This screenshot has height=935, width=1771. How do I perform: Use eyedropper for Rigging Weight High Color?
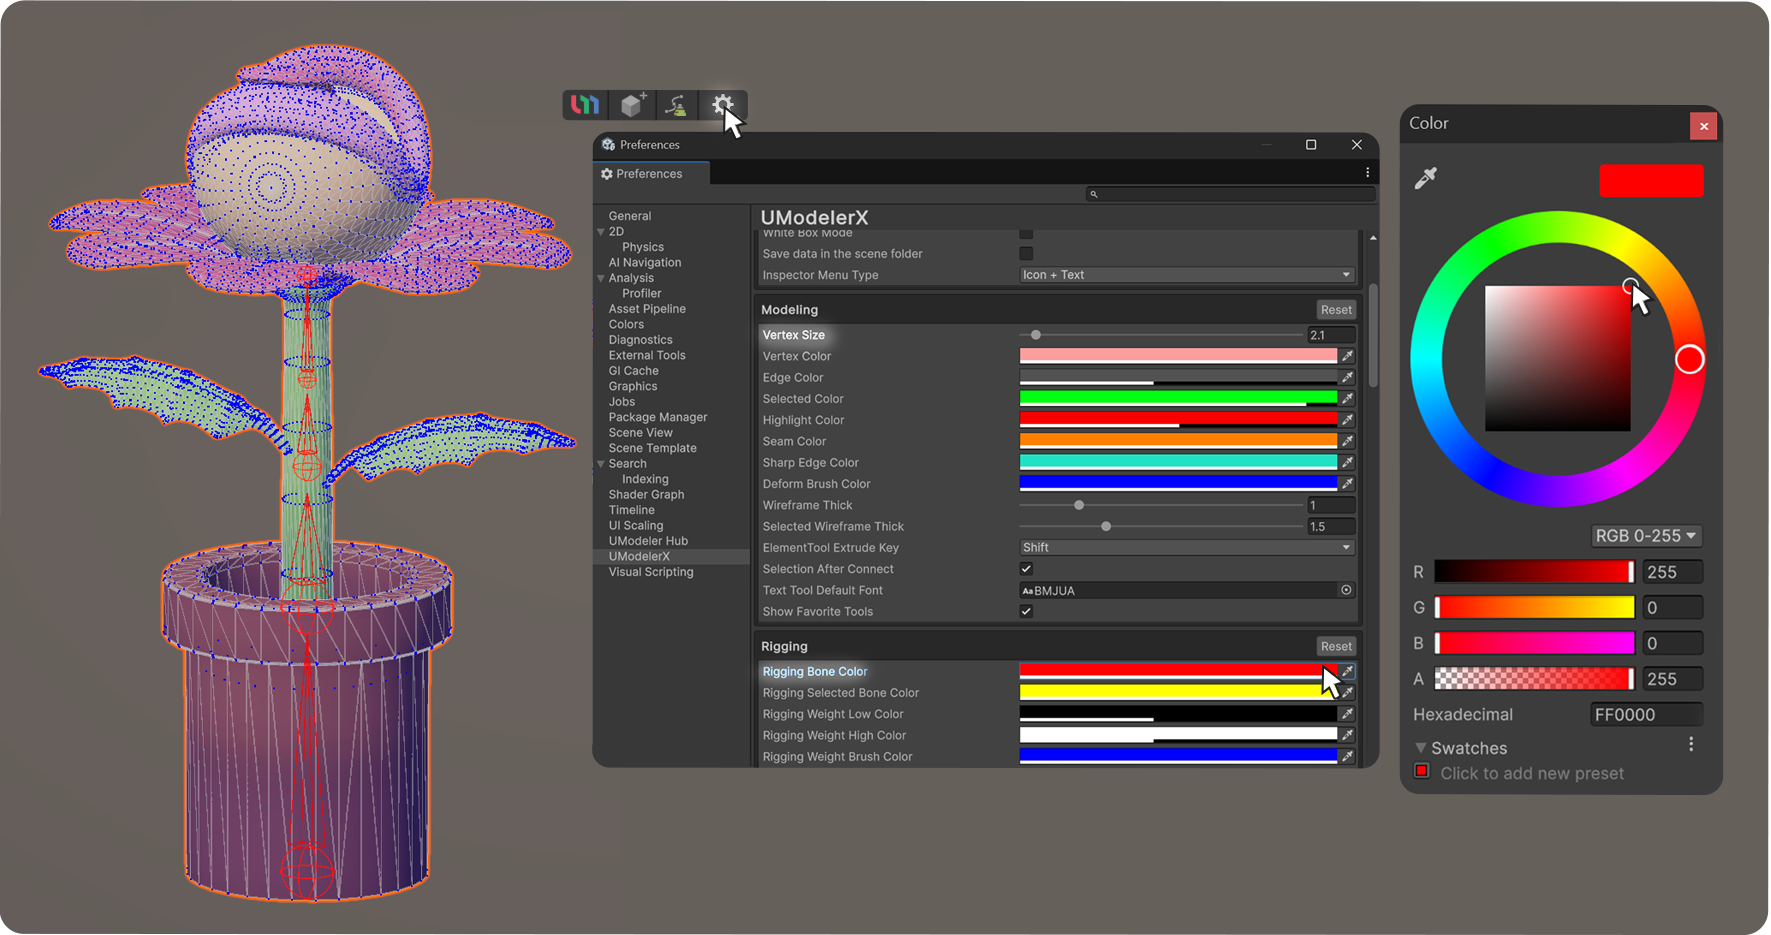click(1348, 735)
